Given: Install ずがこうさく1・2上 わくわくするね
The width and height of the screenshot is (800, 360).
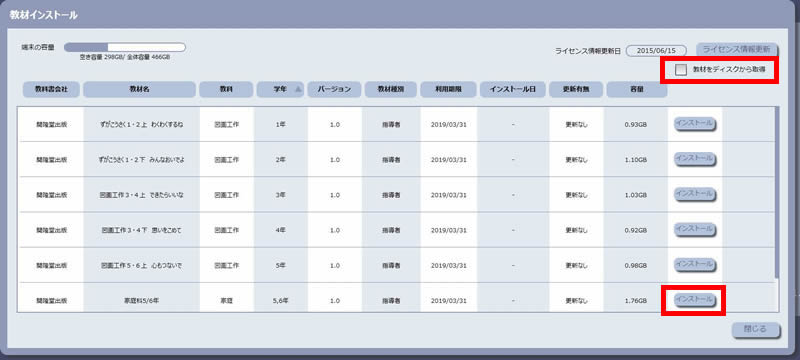Looking at the screenshot, I should coord(694,123).
